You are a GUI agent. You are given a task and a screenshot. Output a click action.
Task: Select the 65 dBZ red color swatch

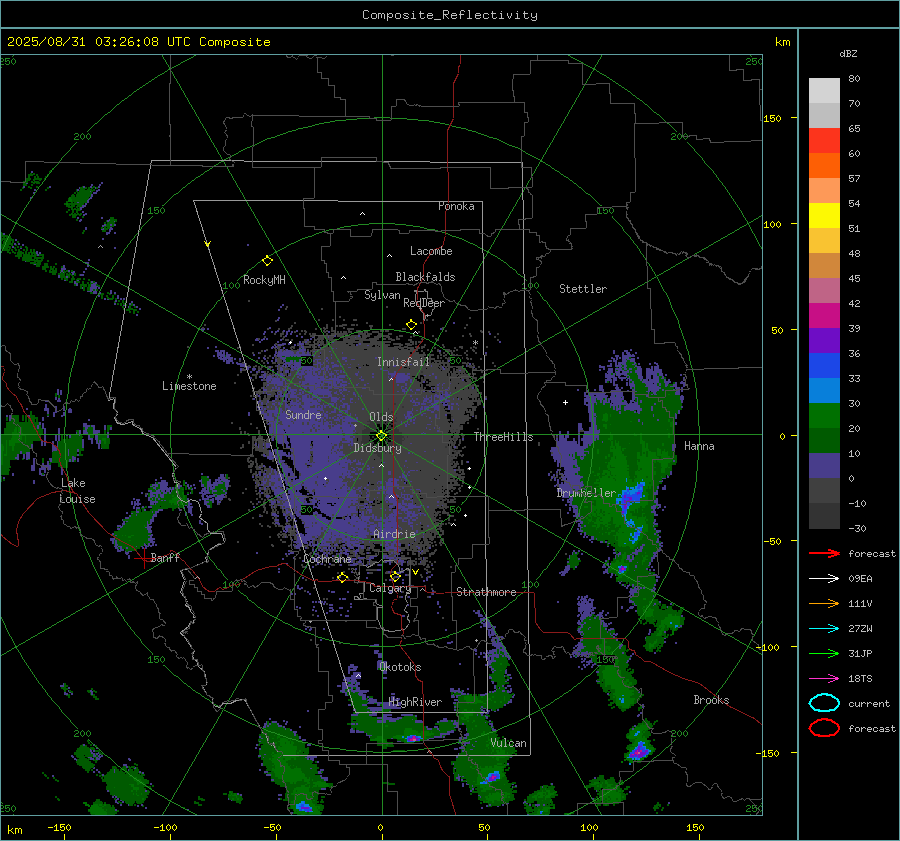824,140
